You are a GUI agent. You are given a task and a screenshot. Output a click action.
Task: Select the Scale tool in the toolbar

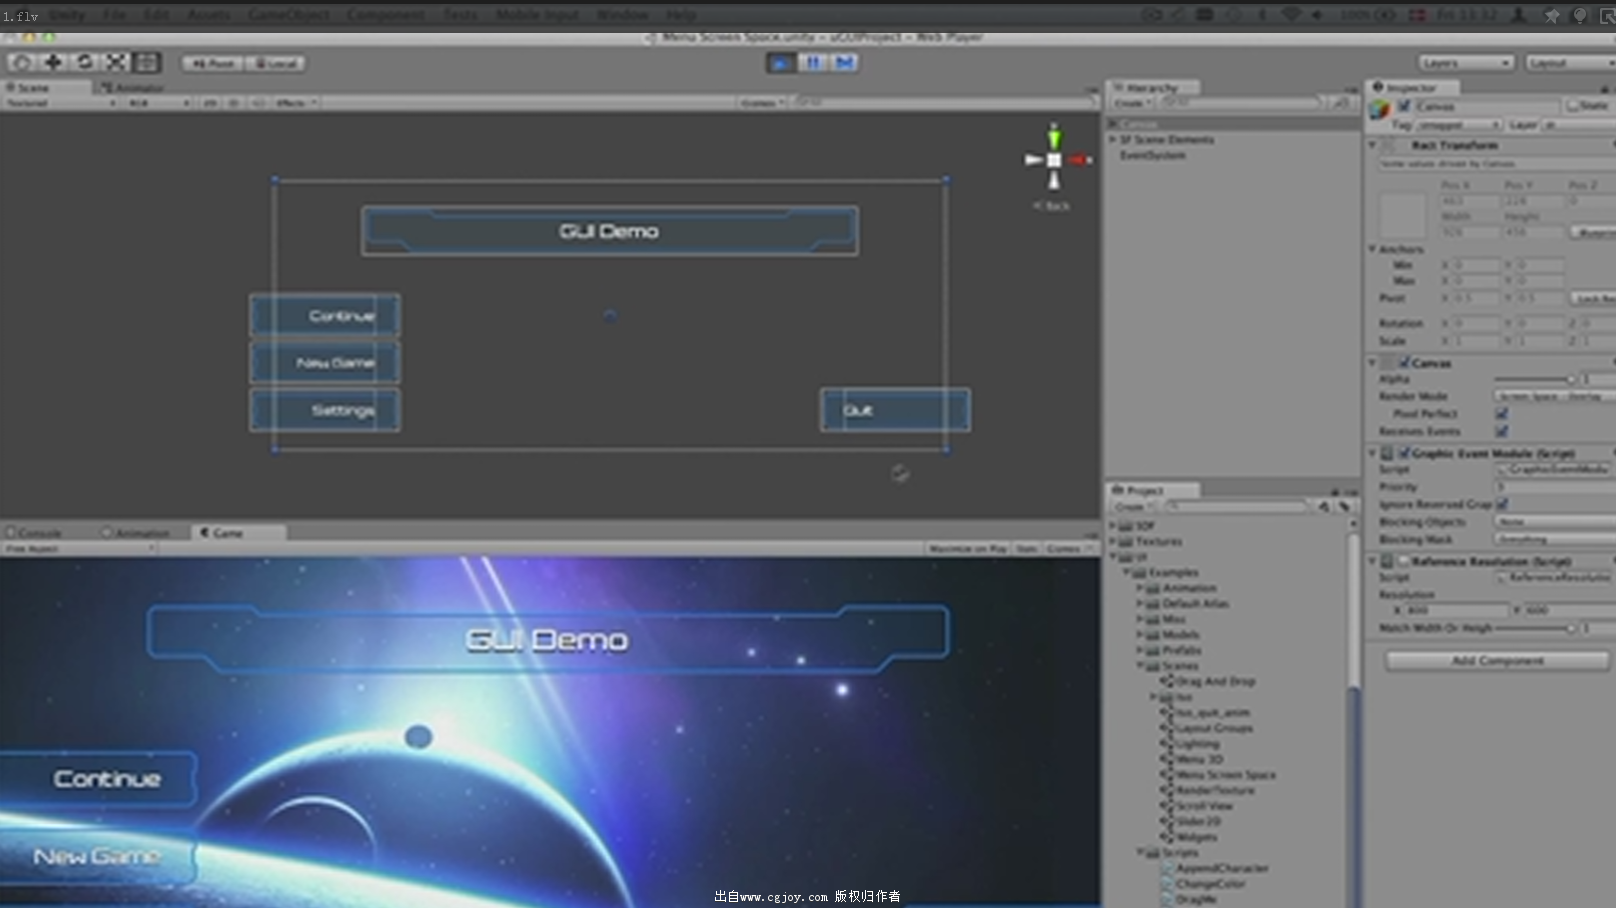[116, 62]
